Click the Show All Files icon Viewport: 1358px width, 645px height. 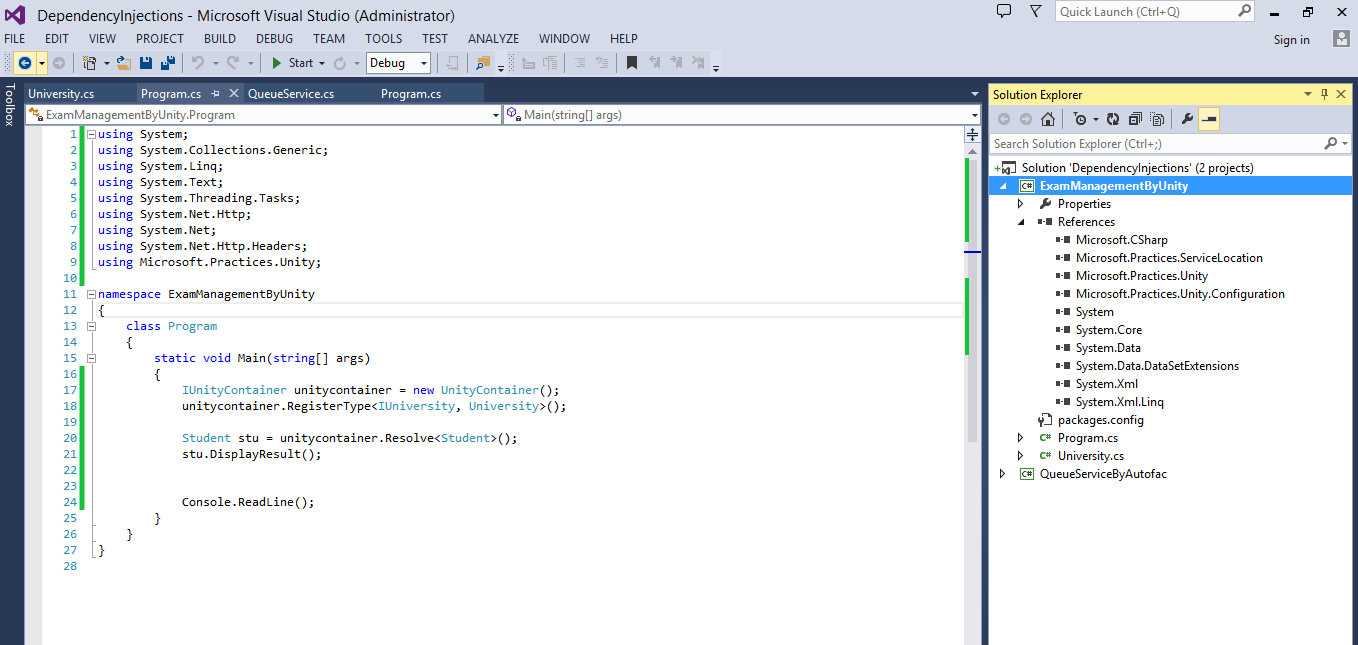1157,119
